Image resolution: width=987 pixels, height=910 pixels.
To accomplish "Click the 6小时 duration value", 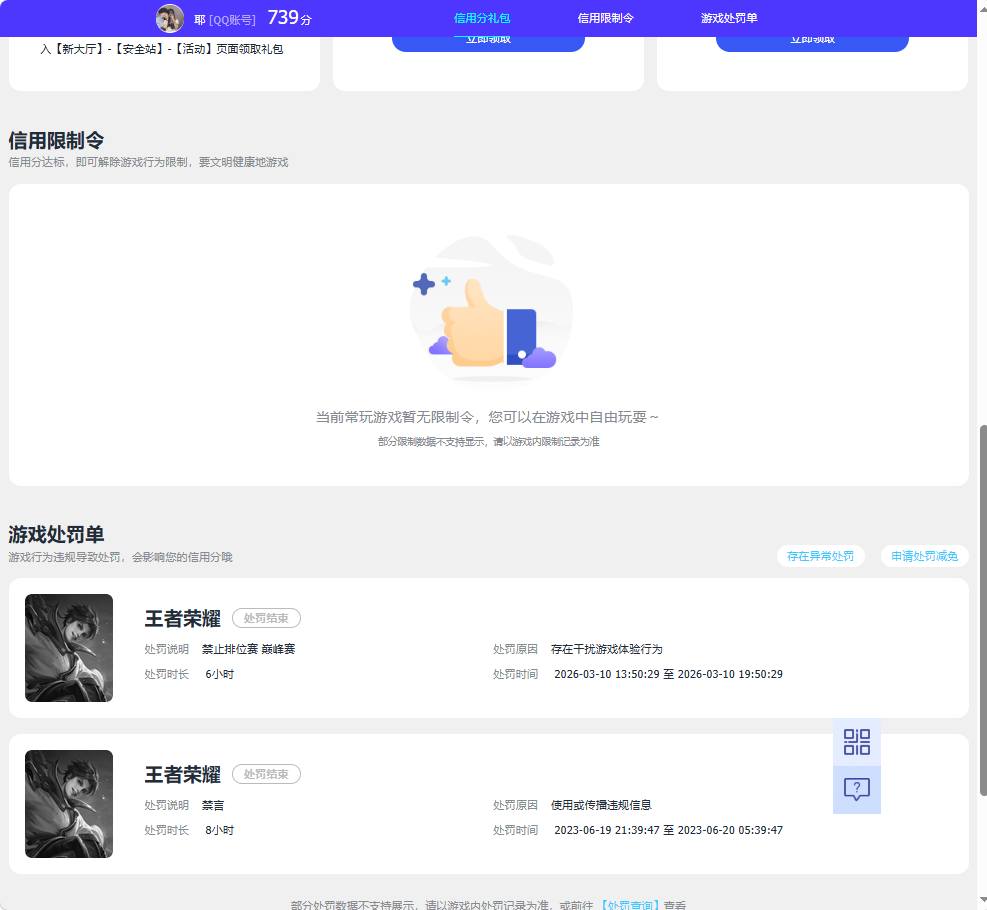I will coord(220,674).
